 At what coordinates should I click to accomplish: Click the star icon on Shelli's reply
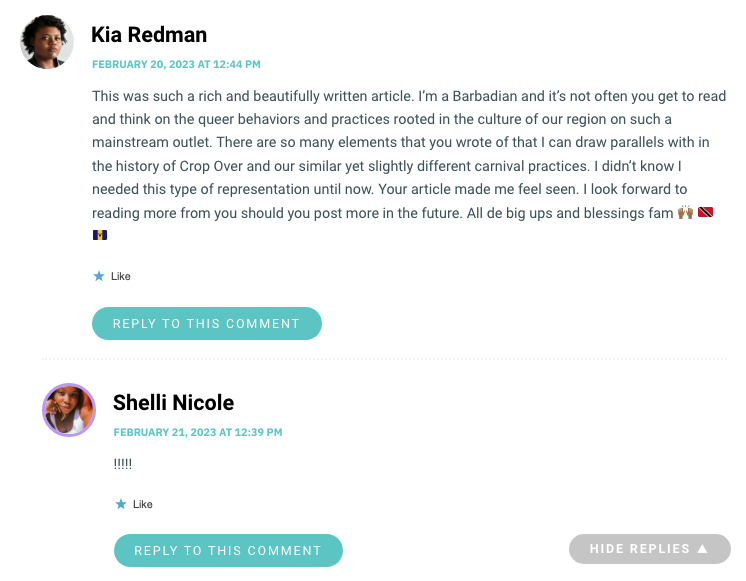coord(121,504)
